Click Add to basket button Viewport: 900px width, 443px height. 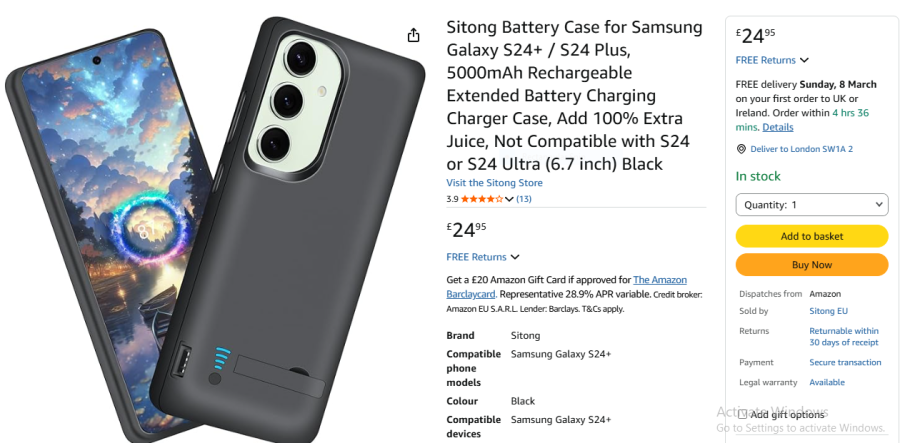(x=811, y=236)
